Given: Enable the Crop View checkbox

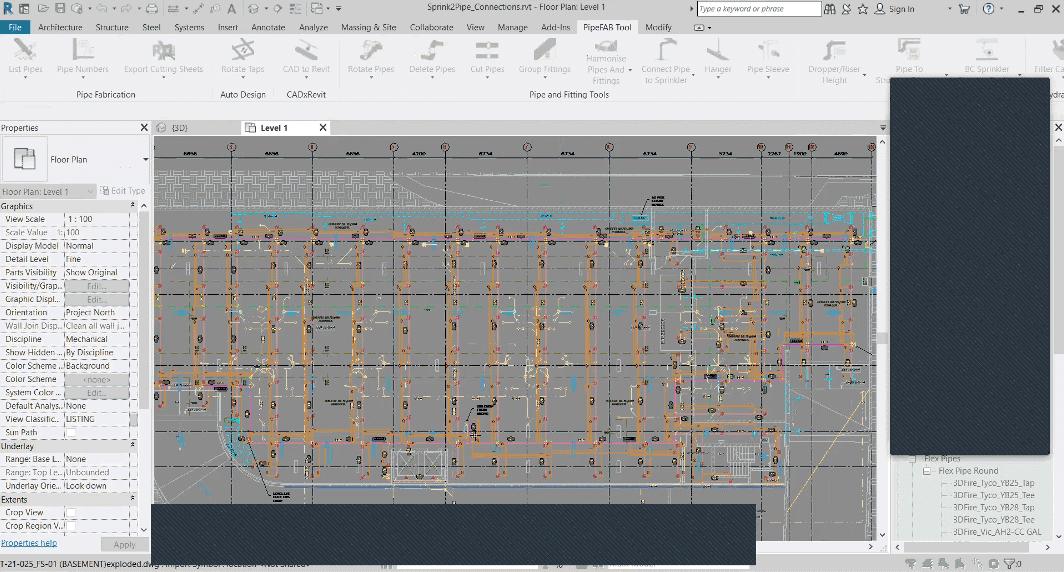Looking at the screenshot, I should coord(71,513).
